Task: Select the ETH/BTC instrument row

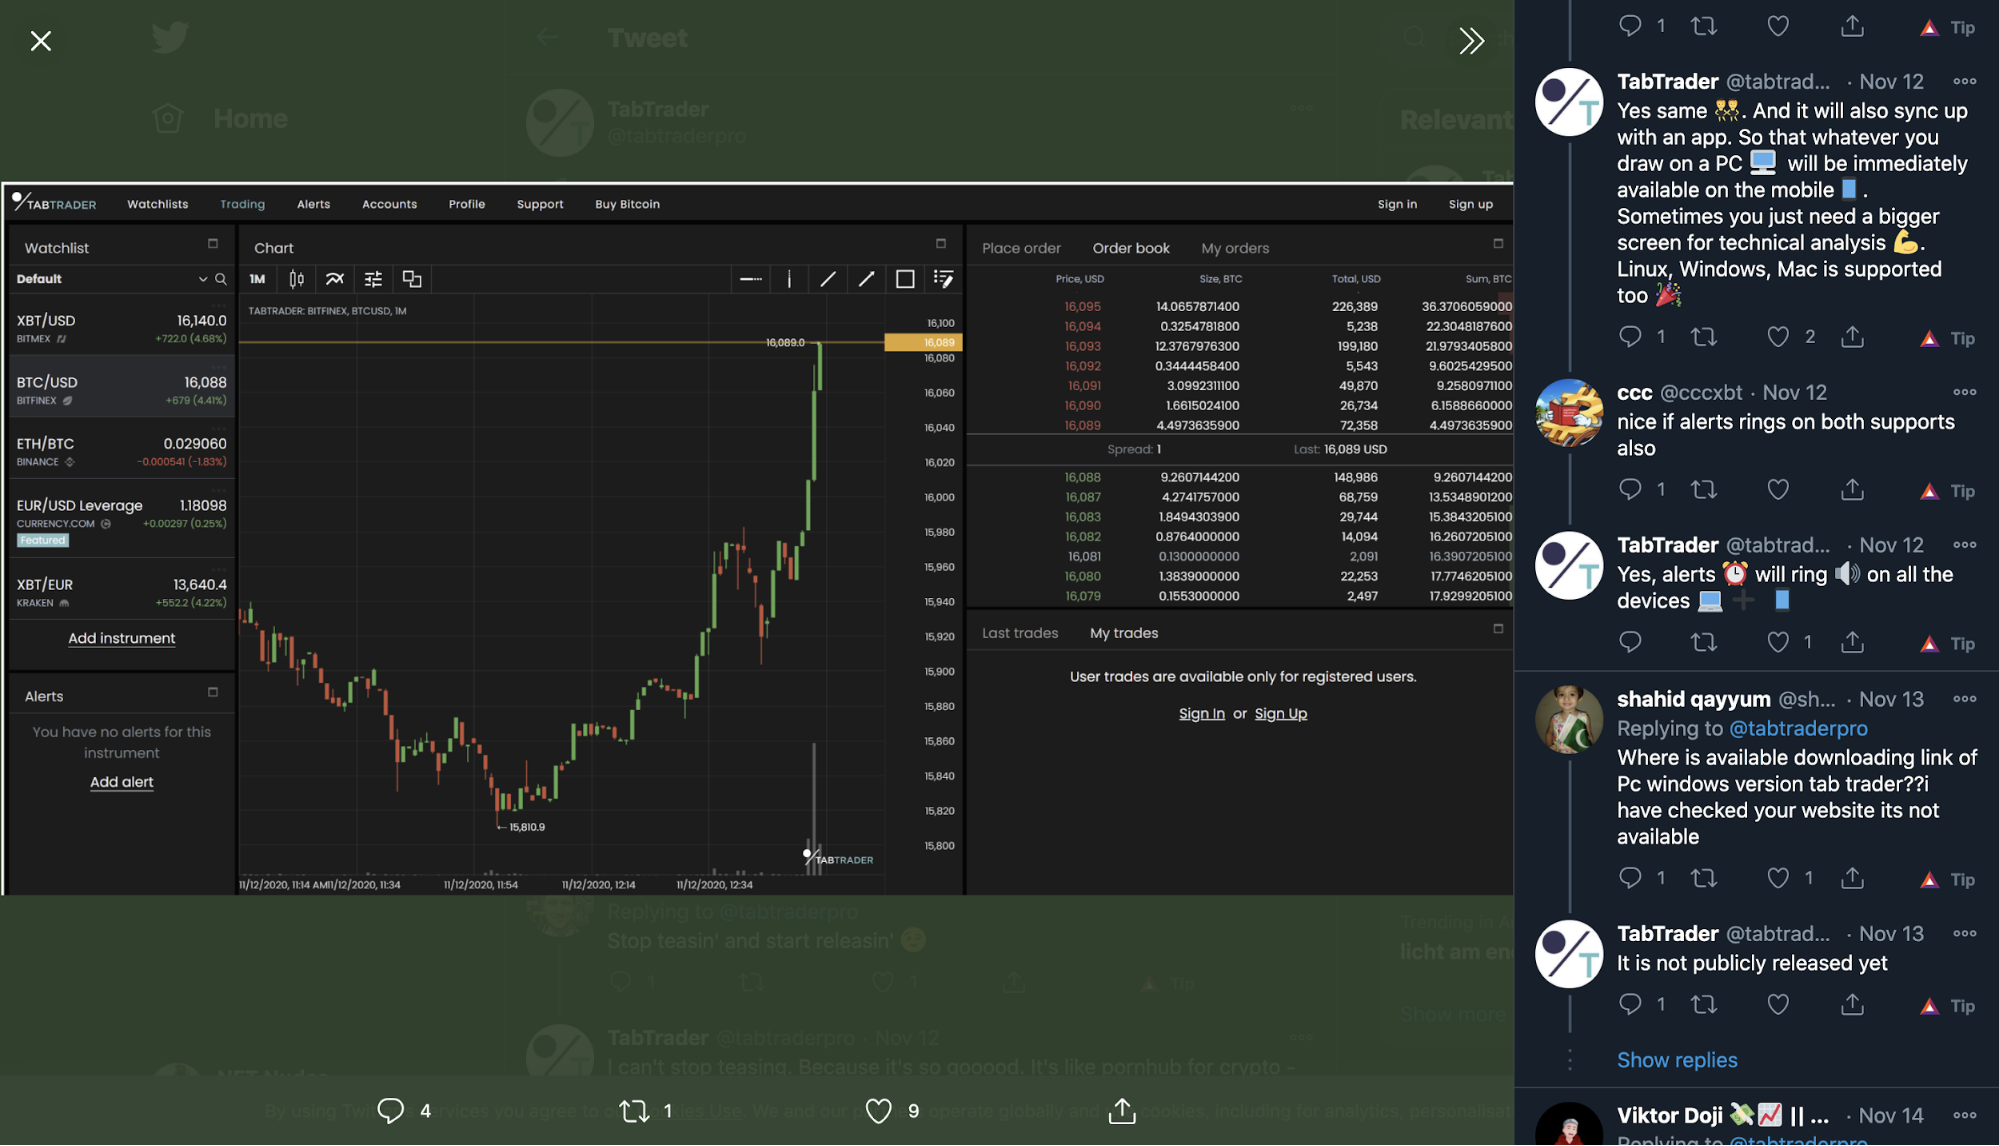Action: point(121,450)
